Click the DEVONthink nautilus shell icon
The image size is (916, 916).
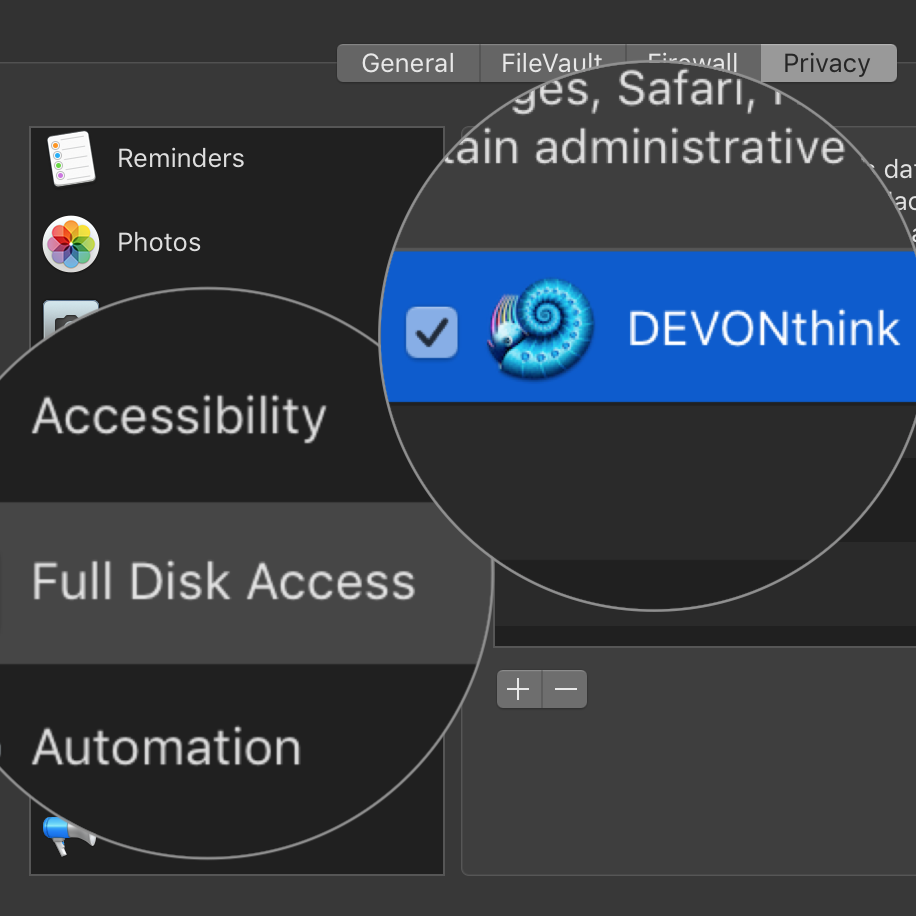pyautogui.click(x=540, y=328)
